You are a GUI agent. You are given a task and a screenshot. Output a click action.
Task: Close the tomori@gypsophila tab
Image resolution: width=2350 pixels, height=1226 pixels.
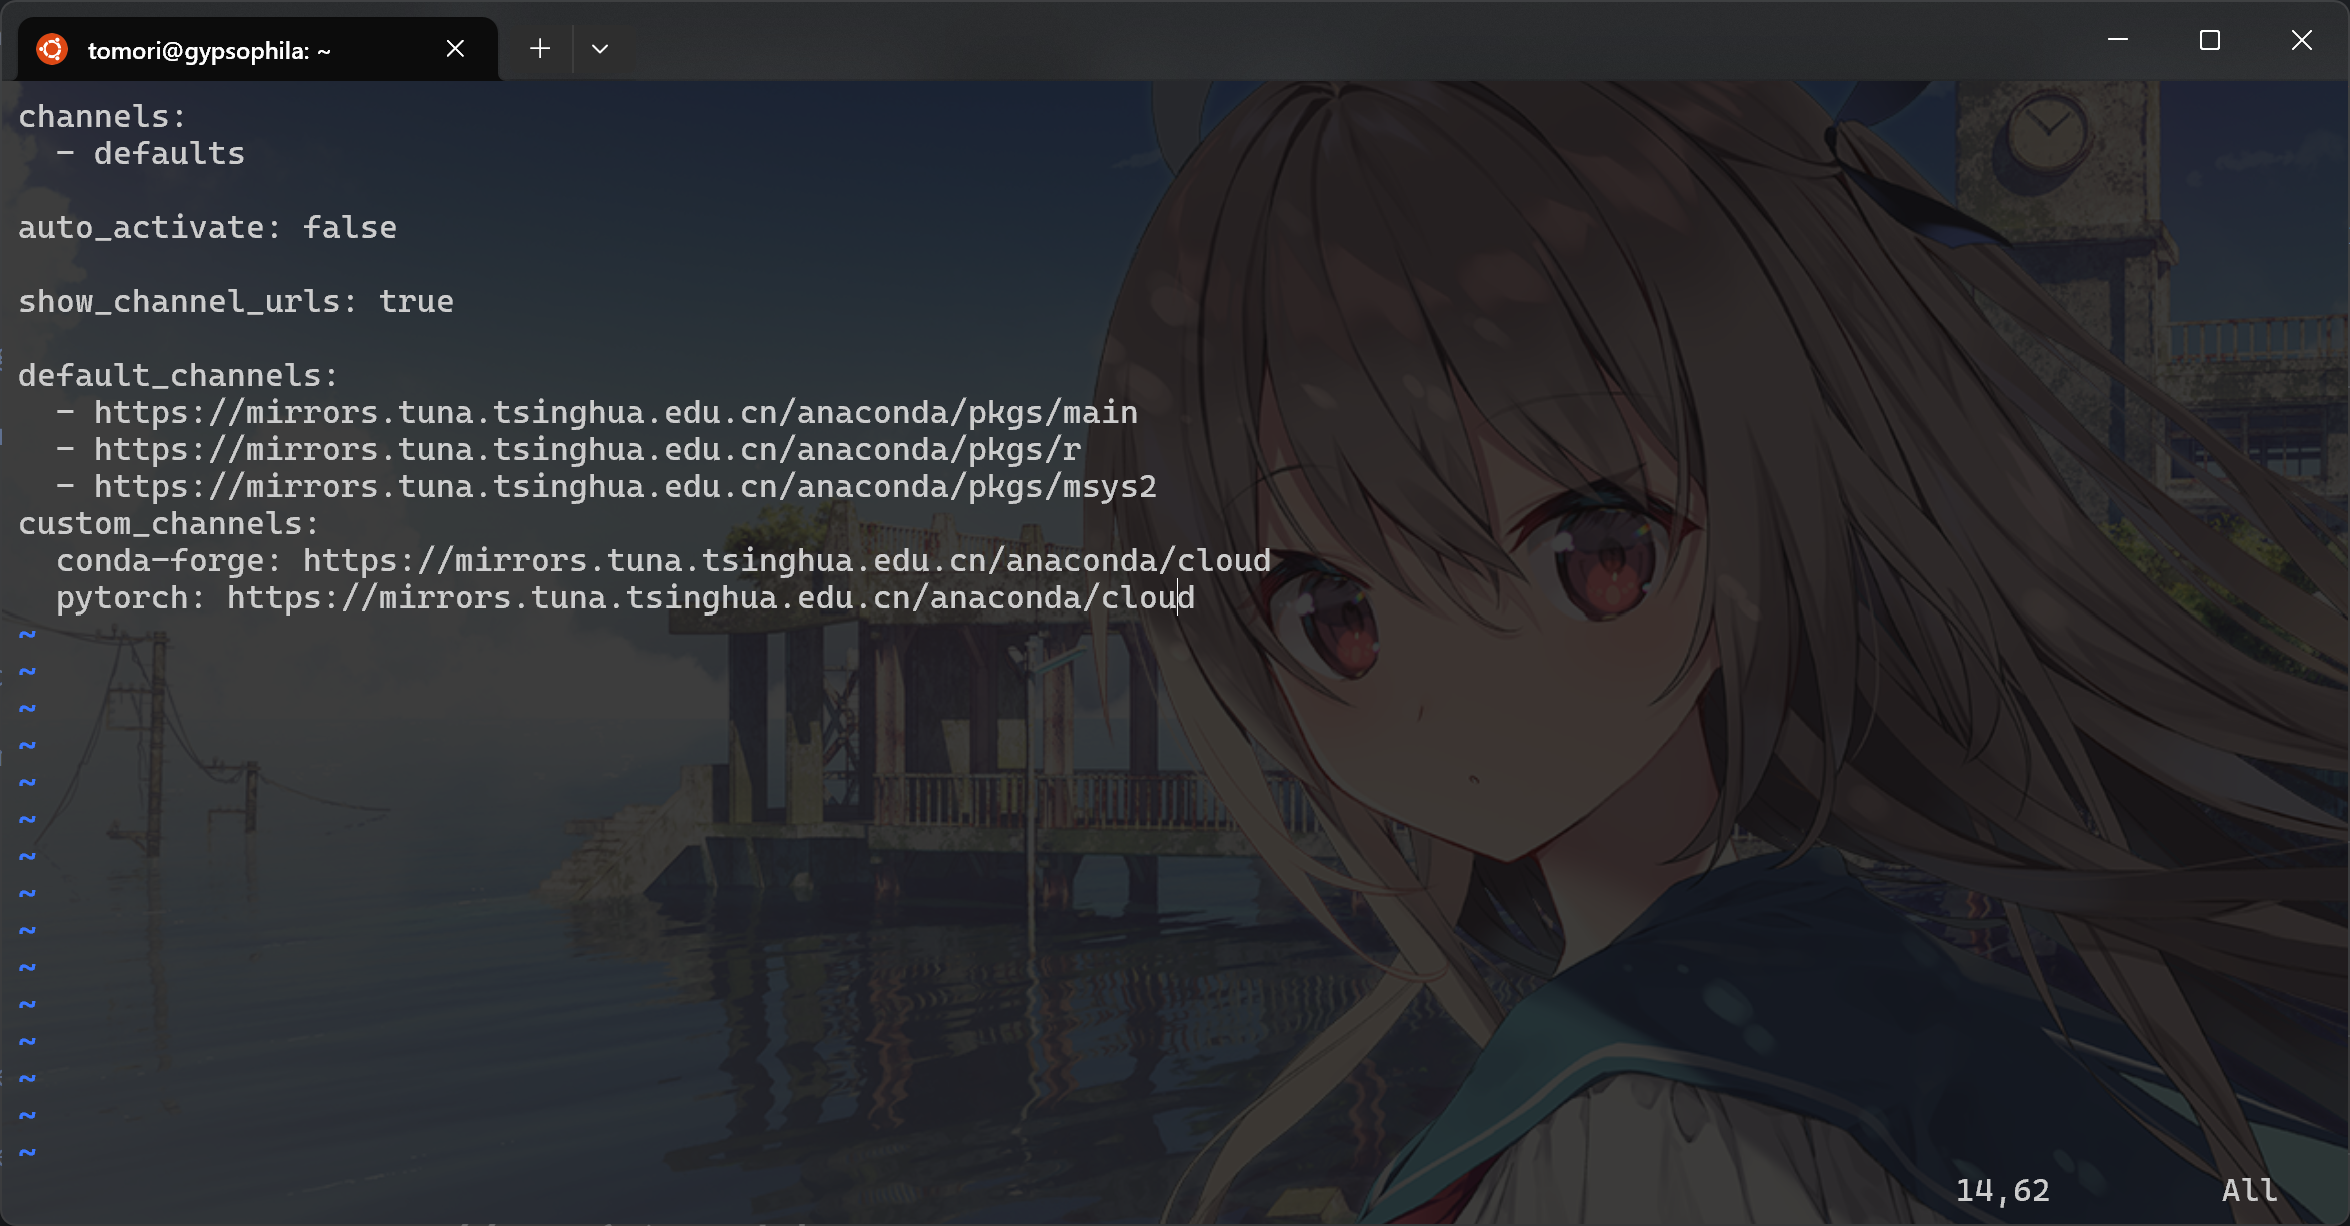click(455, 48)
